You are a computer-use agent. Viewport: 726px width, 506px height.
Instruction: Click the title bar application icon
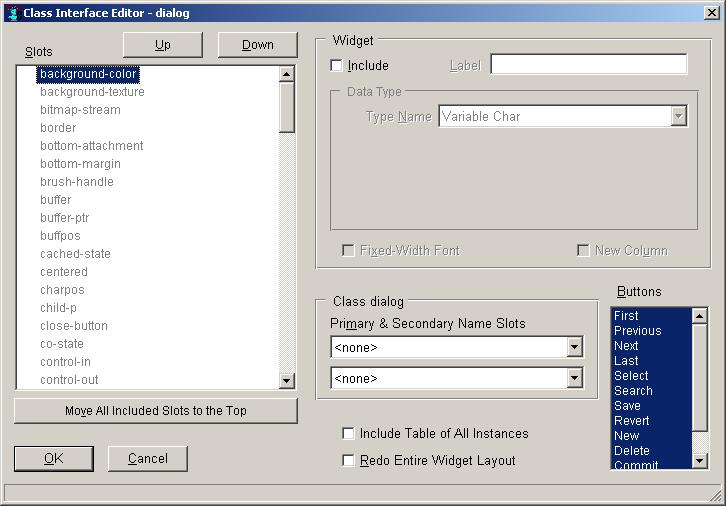pyautogui.click(x=12, y=13)
